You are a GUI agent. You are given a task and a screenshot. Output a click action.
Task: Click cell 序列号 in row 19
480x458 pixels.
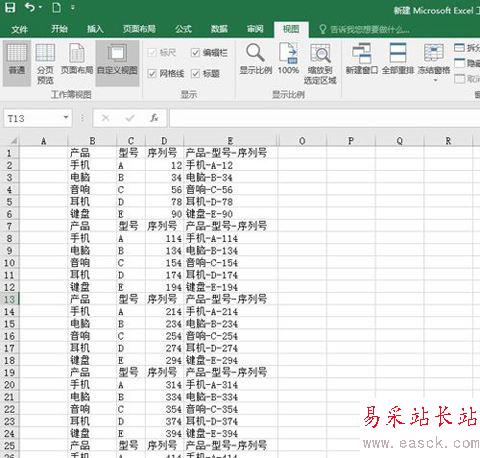(x=164, y=372)
